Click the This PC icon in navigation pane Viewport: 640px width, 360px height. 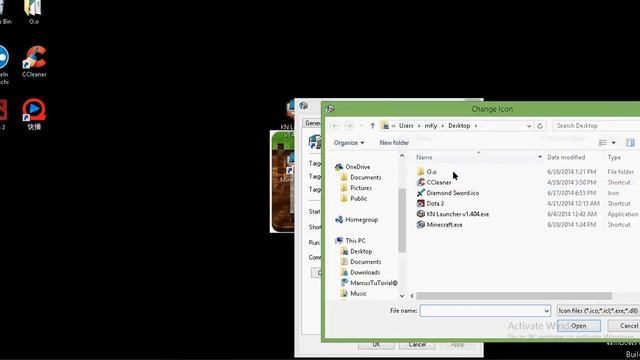click(339, 240)
